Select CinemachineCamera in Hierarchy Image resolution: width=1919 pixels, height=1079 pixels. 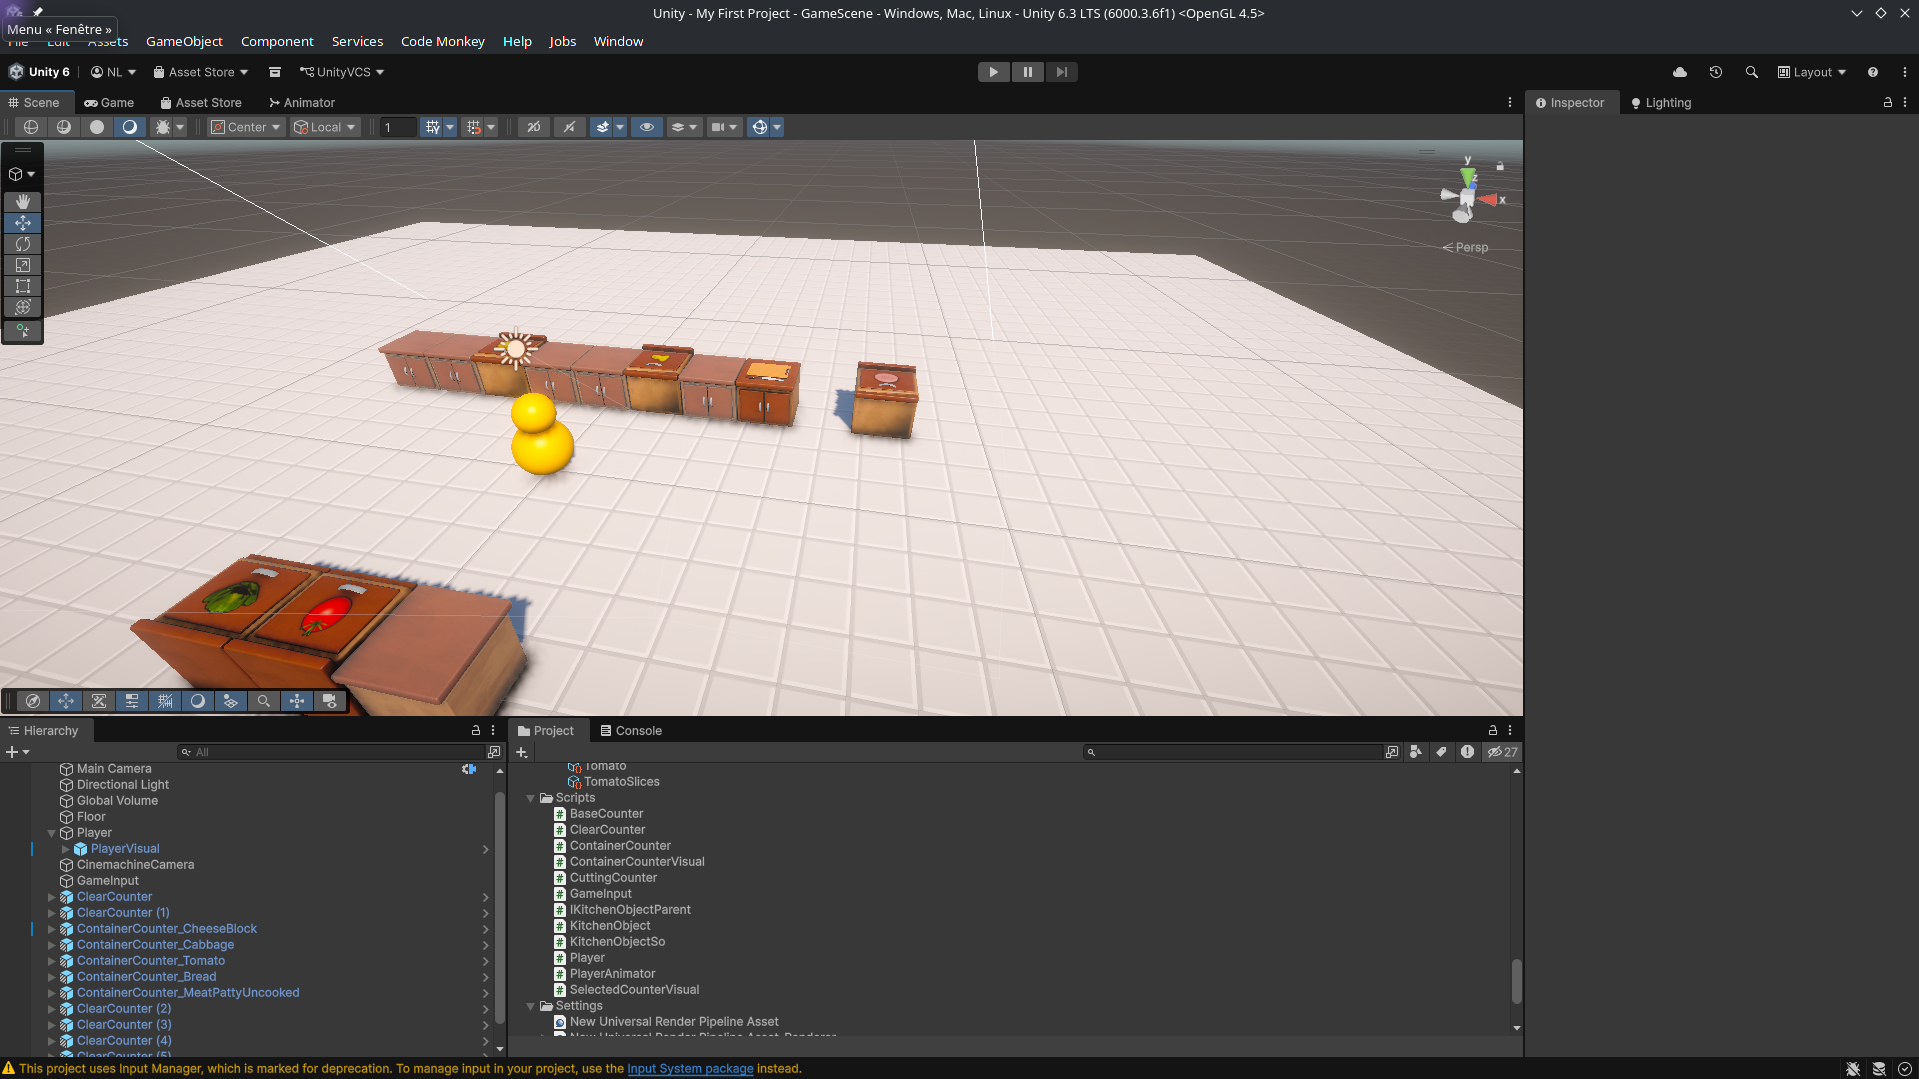pos(135,865)
